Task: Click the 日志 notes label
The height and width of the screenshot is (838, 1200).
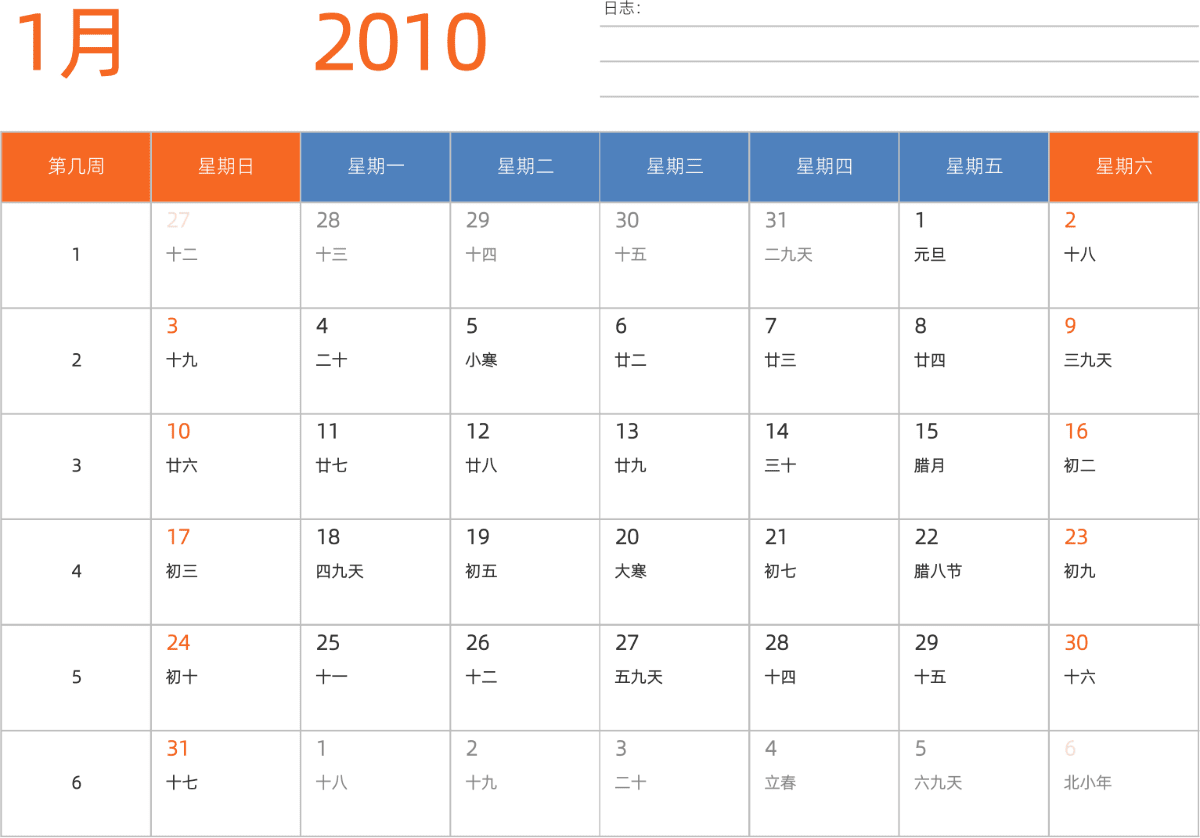Action: click(622, 9)
